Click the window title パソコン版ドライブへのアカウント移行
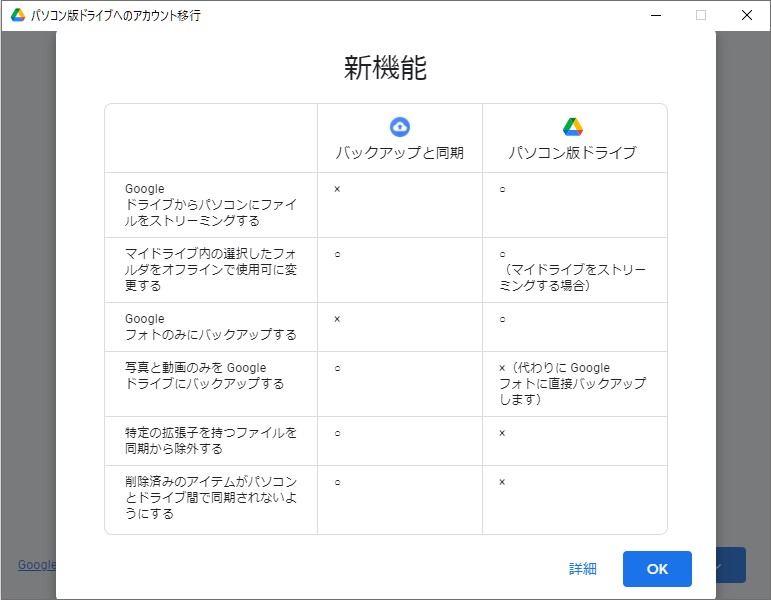 point(116,16)
